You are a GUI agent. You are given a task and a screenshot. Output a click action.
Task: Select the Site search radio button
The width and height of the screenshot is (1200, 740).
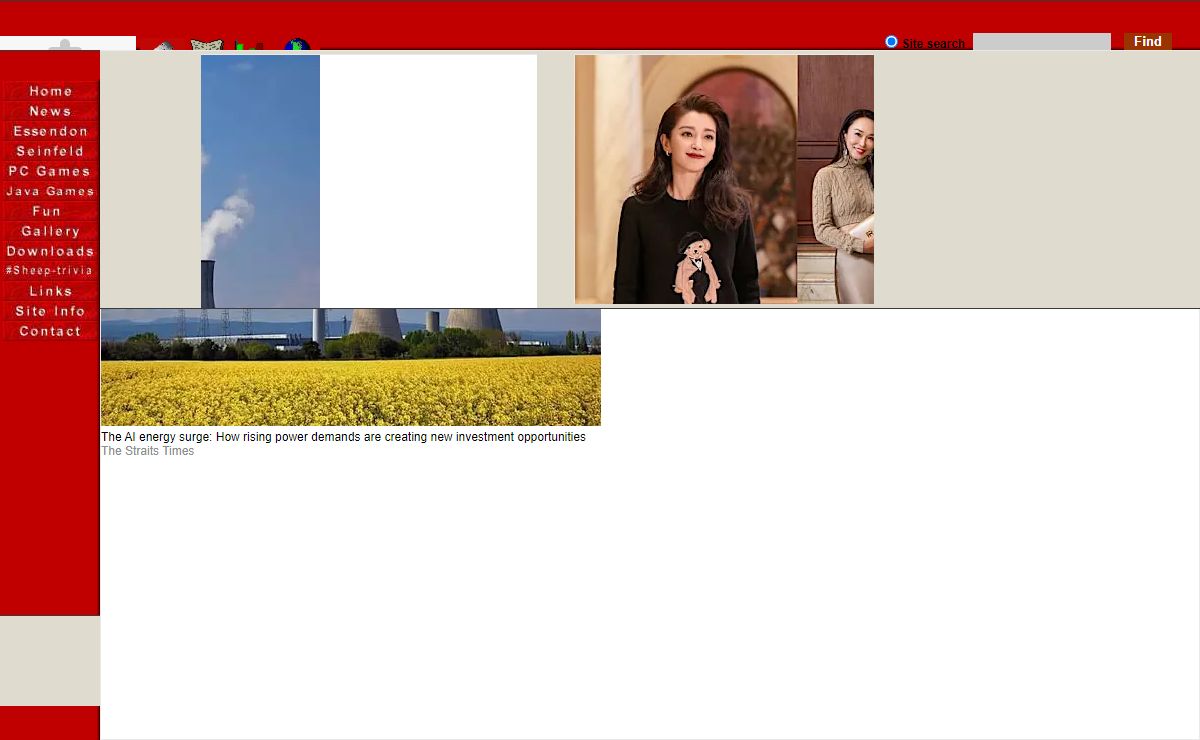coord(891,42)
